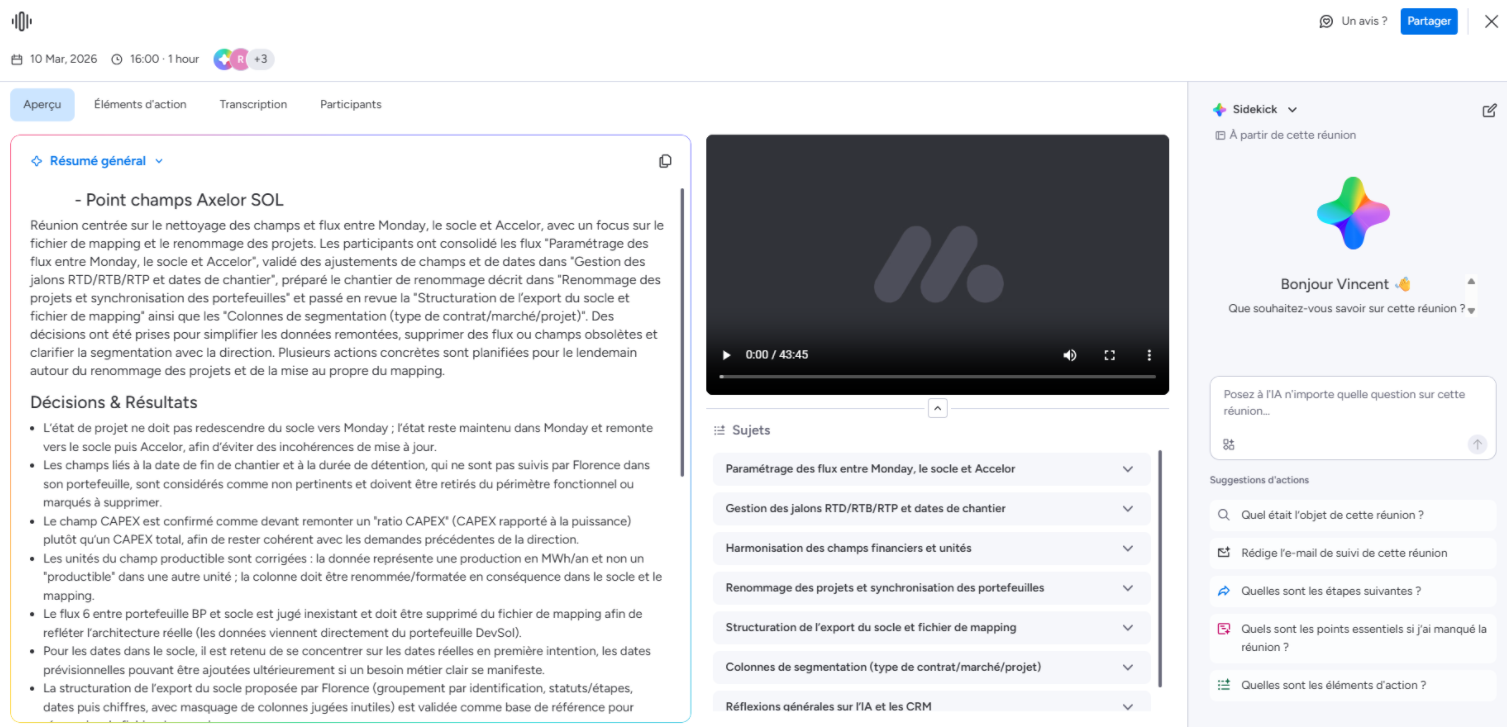
Task: Click the new chat edit icon in Sidekick
Action: [x=1489, y=110]
